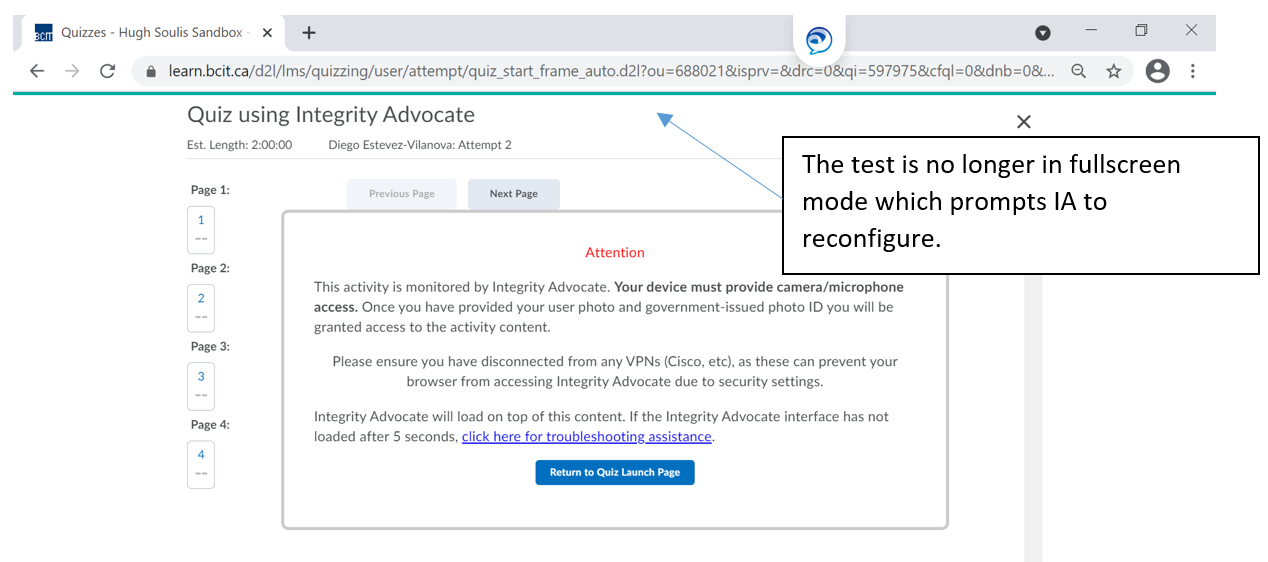
Task: Click the browser back arrow
Action: [37, 71]
